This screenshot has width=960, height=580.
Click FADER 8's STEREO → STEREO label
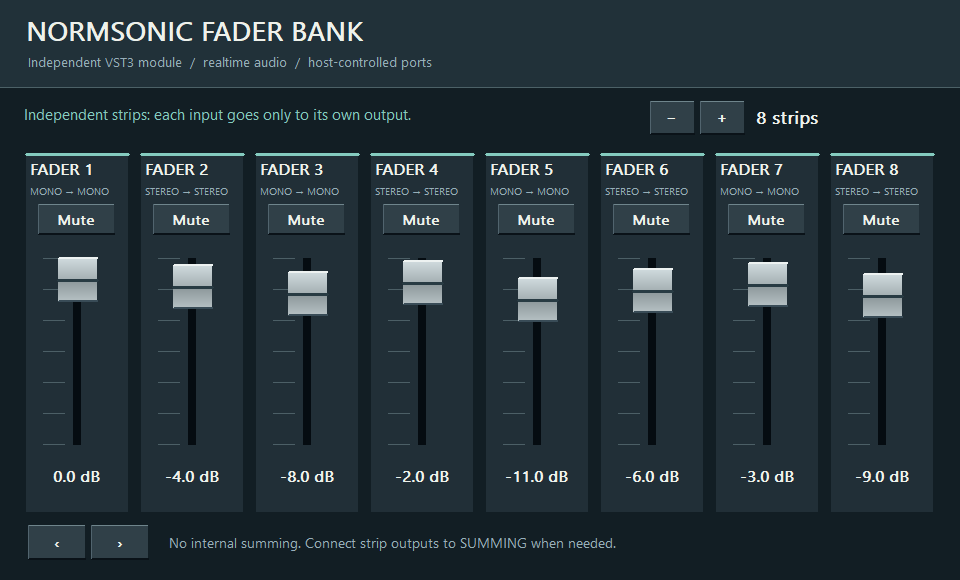point(877,192)
